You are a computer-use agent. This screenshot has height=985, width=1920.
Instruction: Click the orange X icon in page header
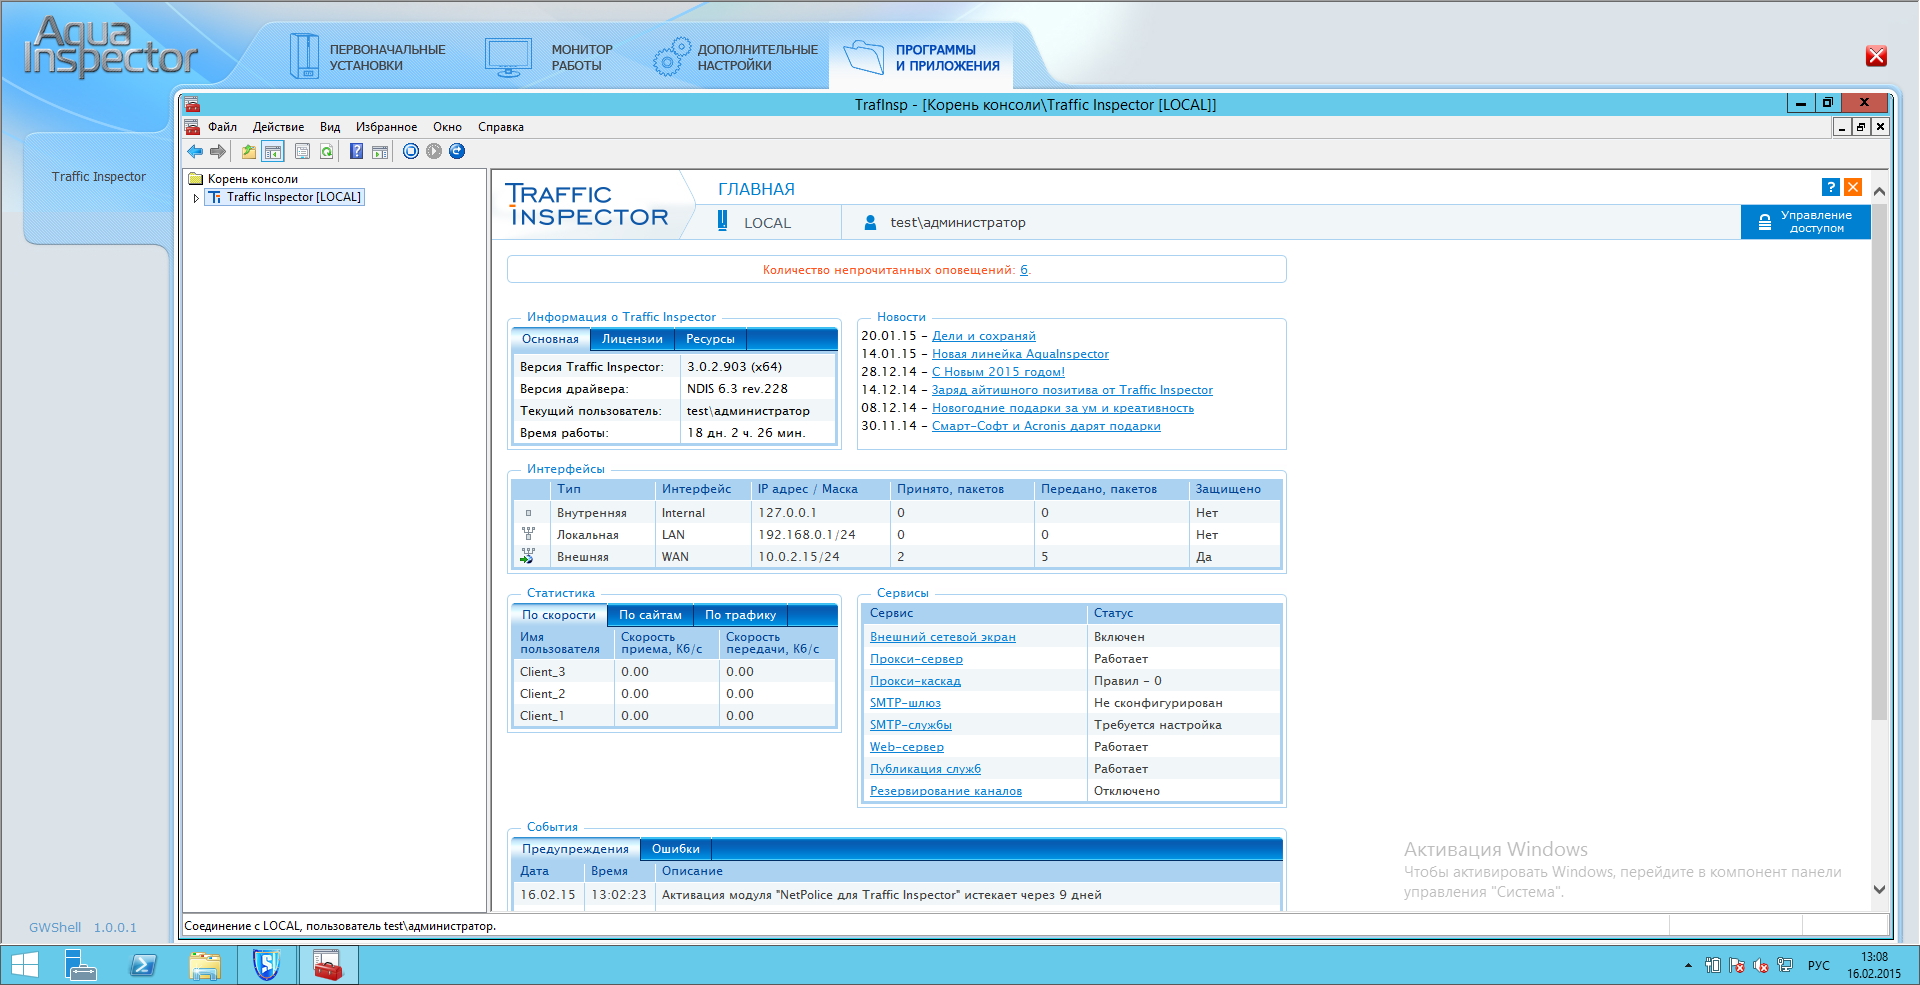click(x=1853, y=187)
